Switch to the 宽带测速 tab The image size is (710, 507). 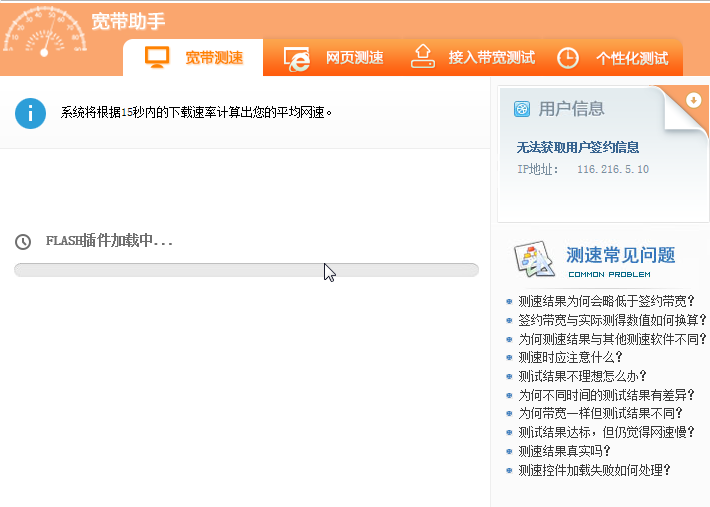pos(193,57)
